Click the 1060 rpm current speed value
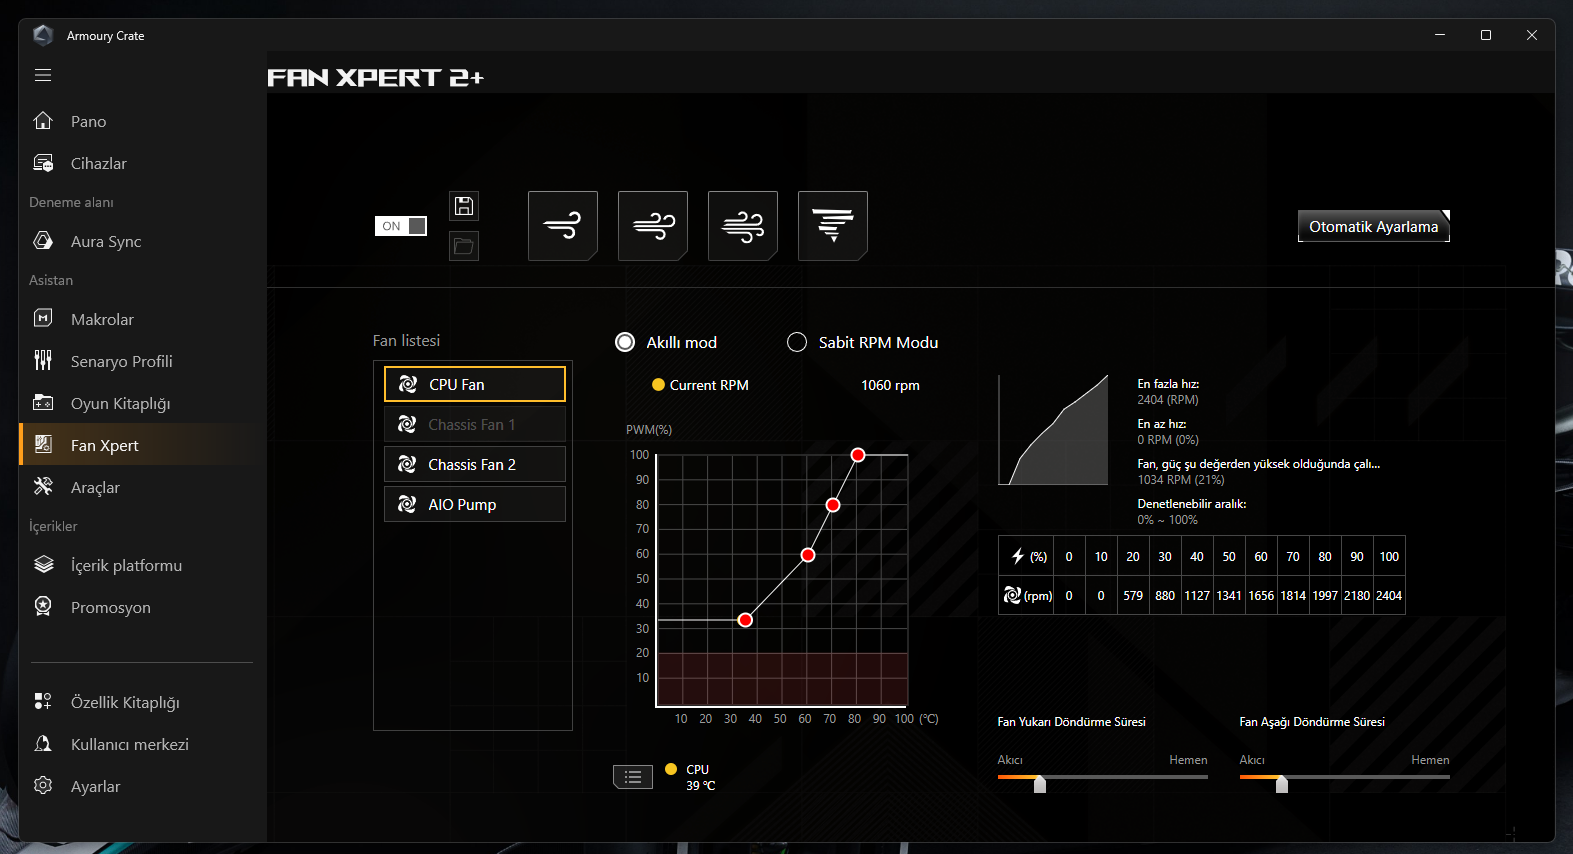Image resolution: width=1573 pixels, height=854 pixels. [x=890, y=385]
